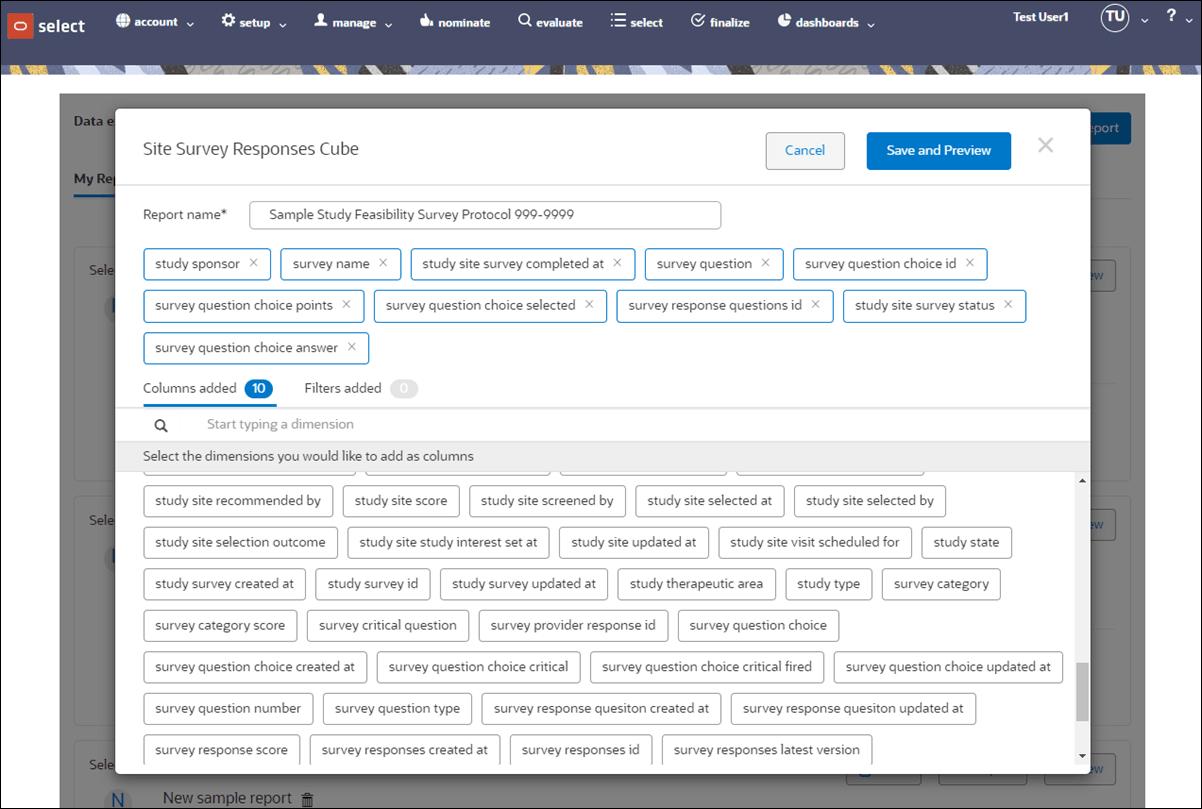Click the Save and Preview button
Image resolution: width=1202 pixels, height=809 pixels.
pyautogui.click(x=938, y=150)
